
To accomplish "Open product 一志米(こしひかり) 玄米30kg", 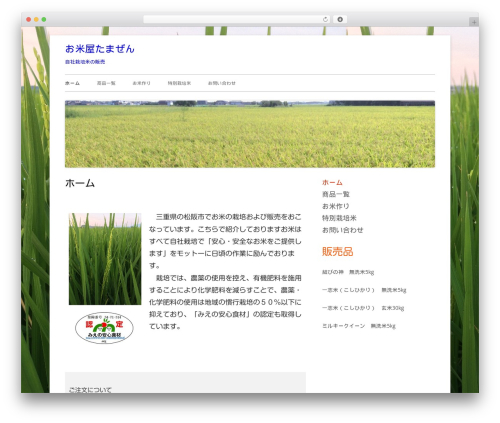I will (x=363, y=308).
